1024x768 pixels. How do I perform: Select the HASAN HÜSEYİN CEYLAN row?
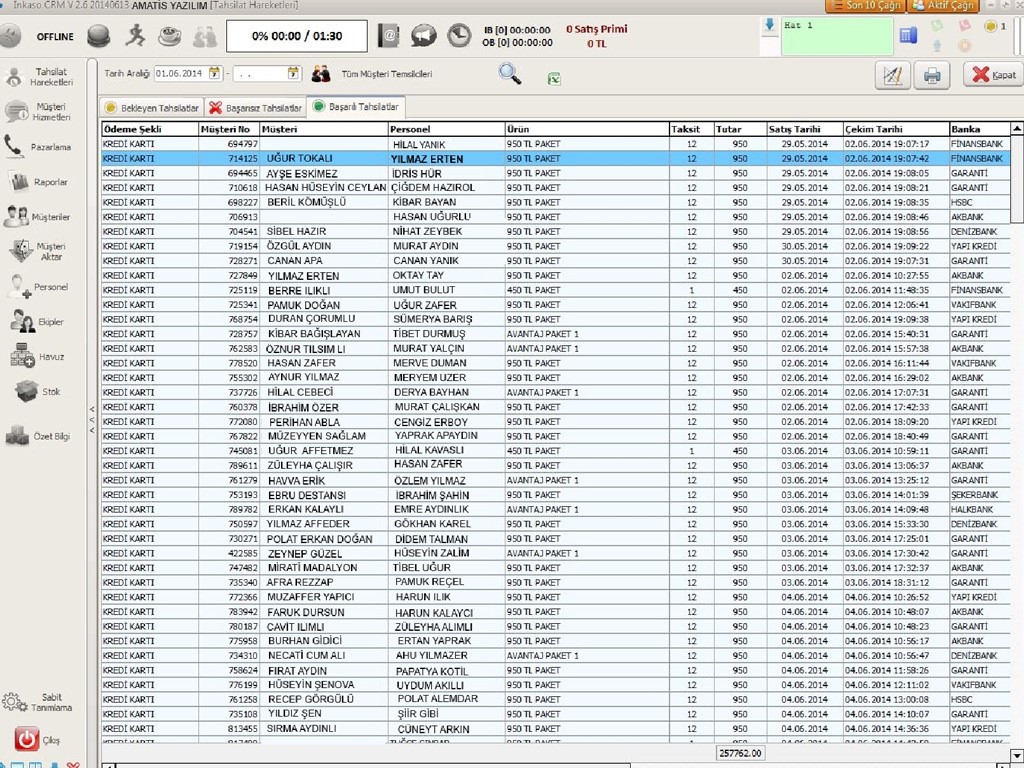point(556,187)
